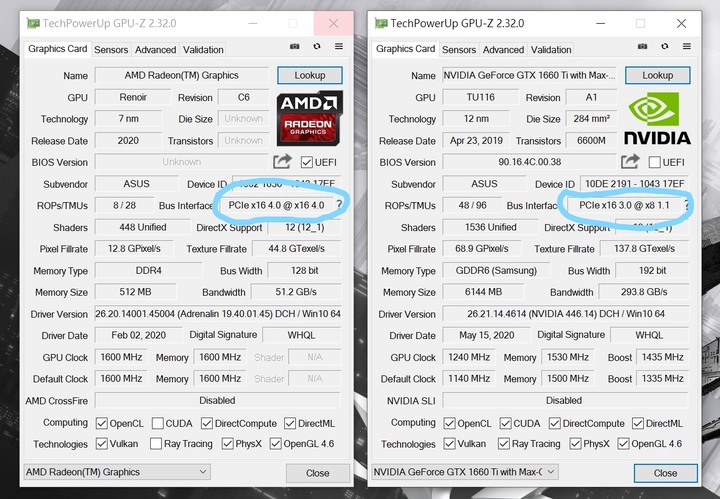The height and width of the screenshot is (499, 720).
Task: Click the GPU-Z app icon in NVIDIA title bar
Action: click(x=381, y=23)
